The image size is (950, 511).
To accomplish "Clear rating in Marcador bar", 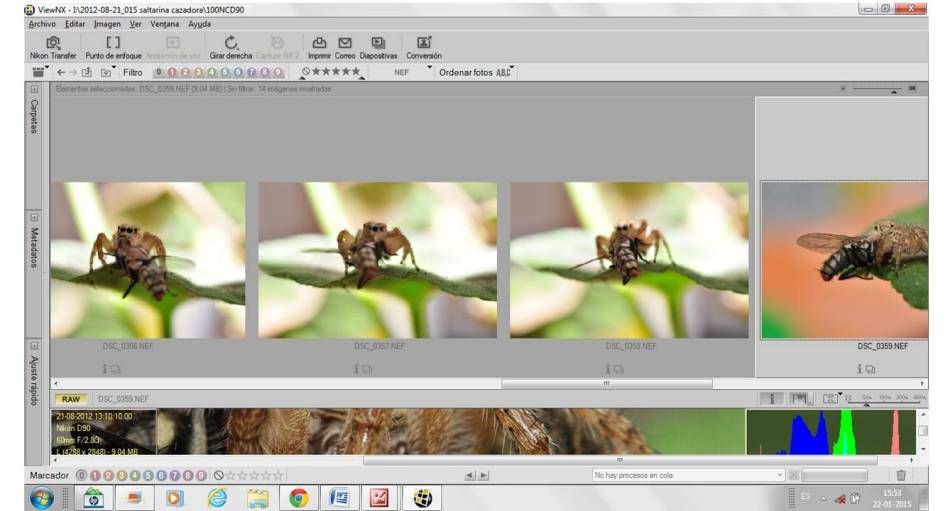I will [219, 475].
